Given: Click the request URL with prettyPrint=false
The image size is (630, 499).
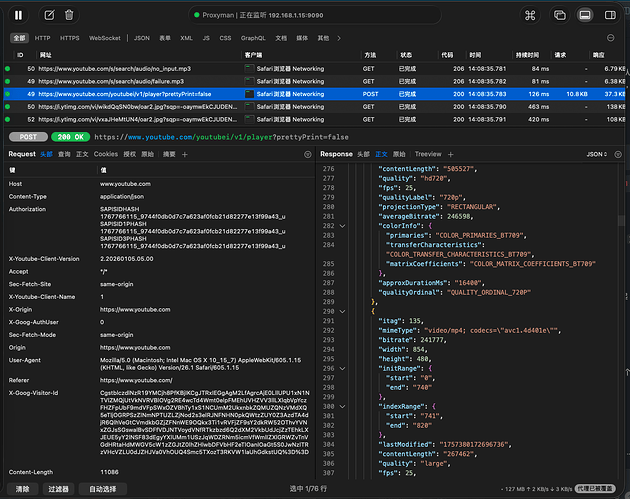Looking at the screenshot, I should pyautogui.click(x=221, y=137).
